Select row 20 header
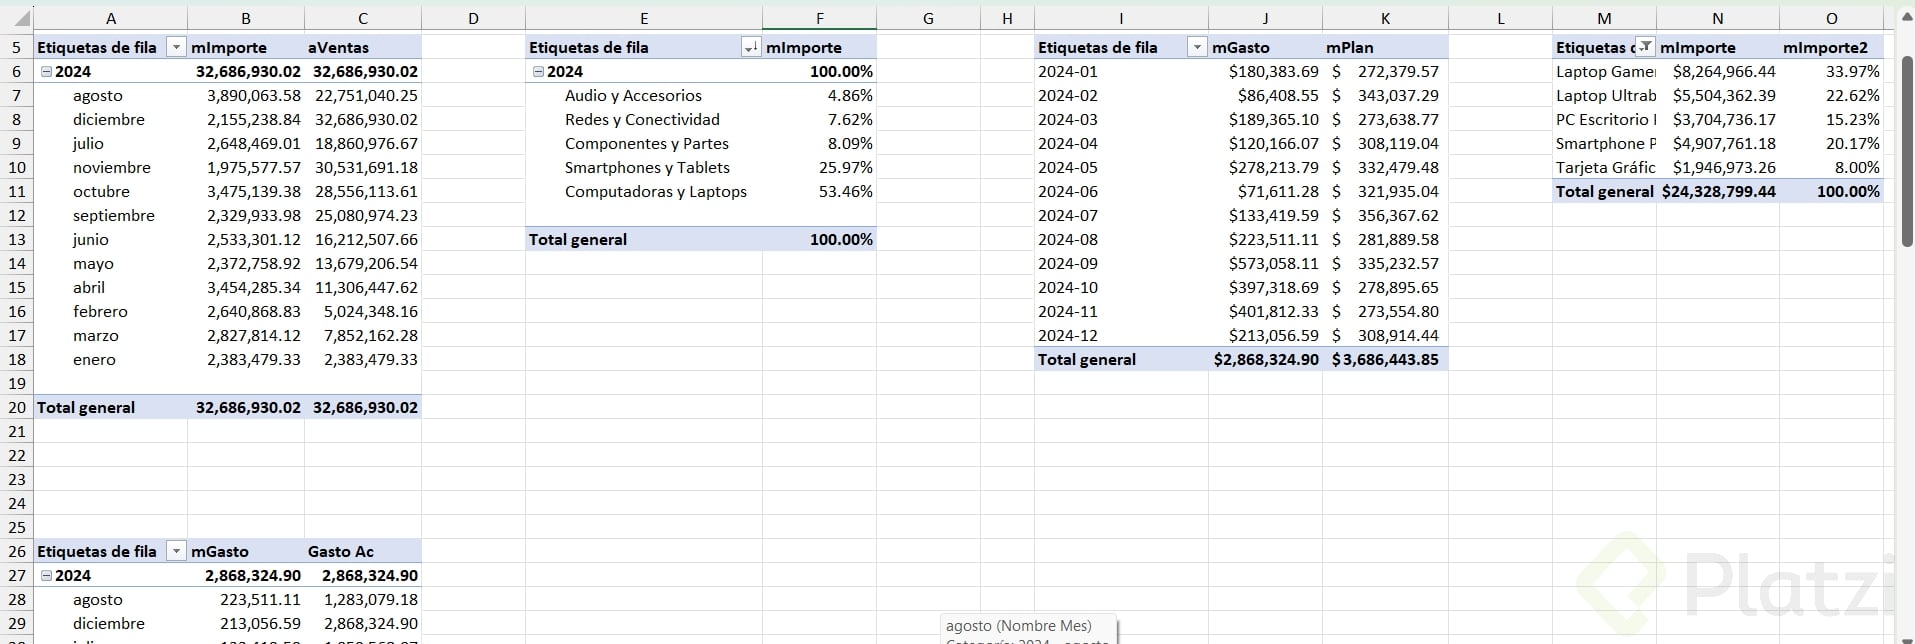1915x644 pixels. pos(17,407)
